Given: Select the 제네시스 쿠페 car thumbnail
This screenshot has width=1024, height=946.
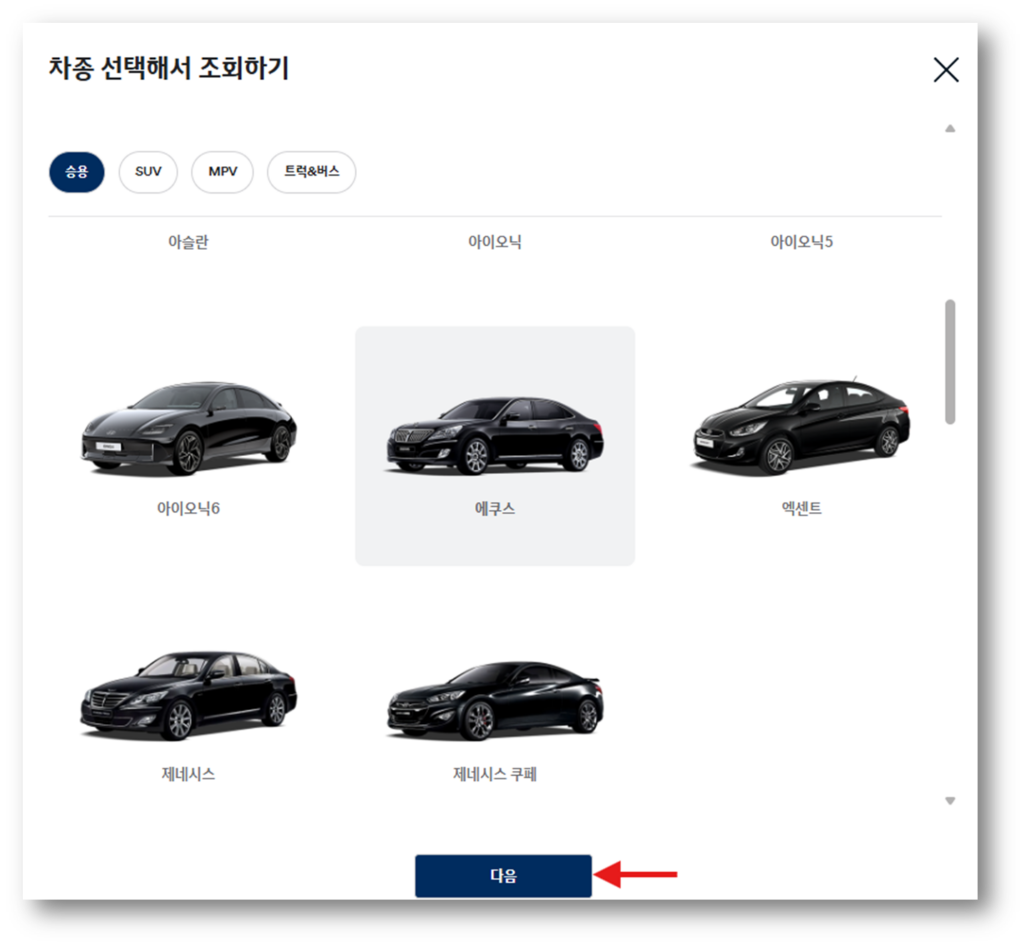Looking at the screenshot, I should (494, 700).
